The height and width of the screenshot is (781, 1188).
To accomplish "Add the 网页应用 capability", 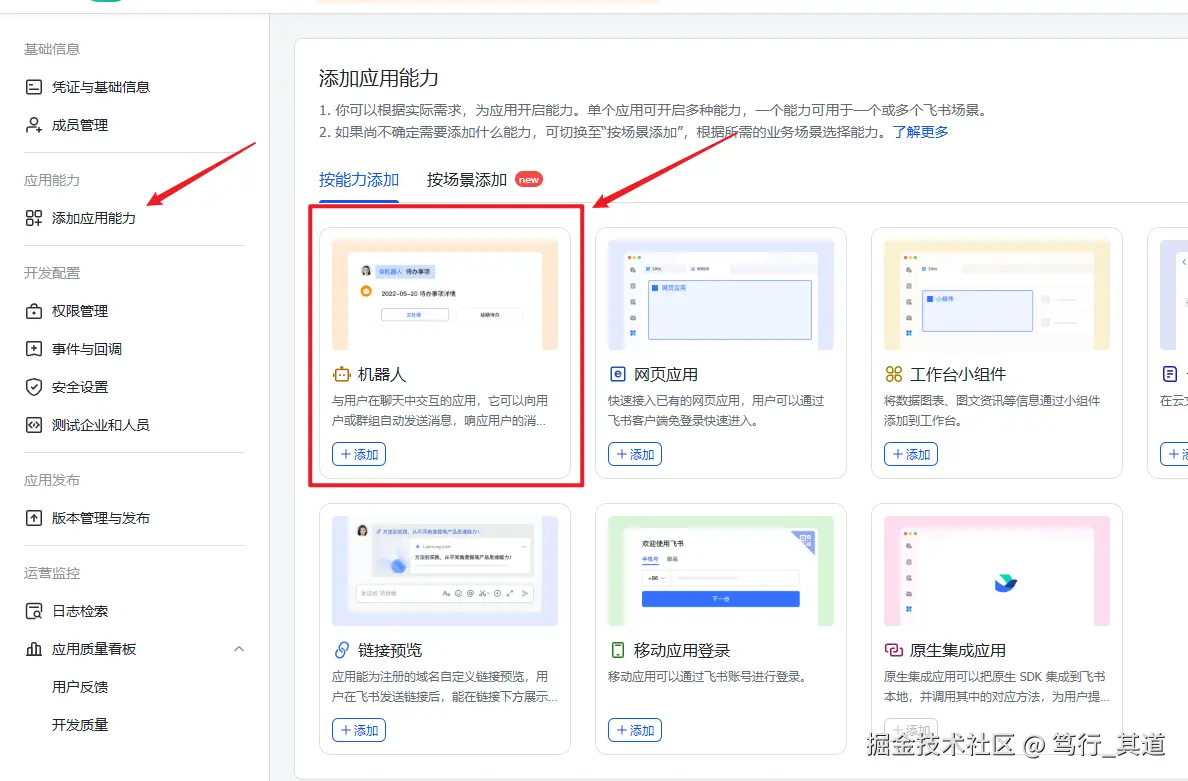I will tap(635, 455).
